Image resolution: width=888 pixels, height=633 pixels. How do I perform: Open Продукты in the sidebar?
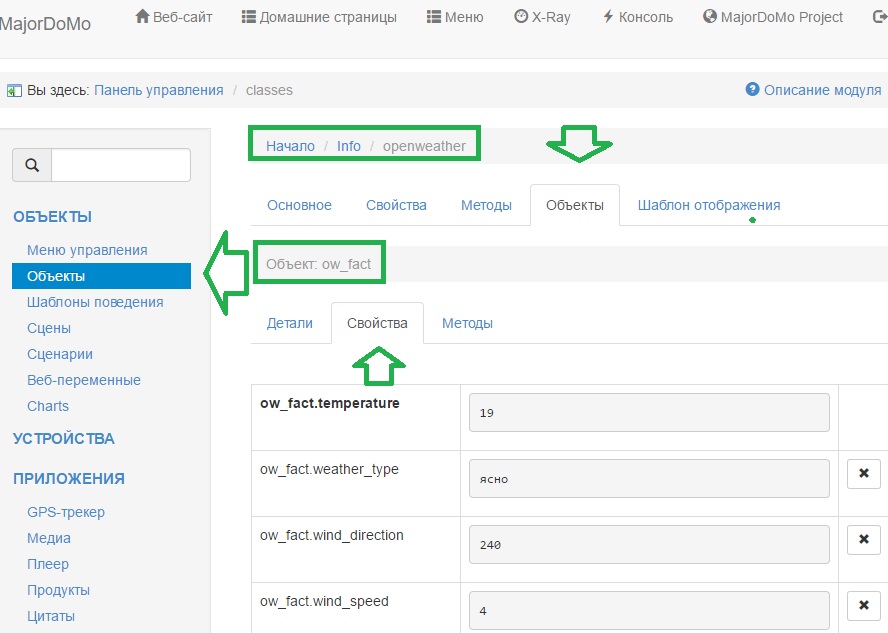[x=58, y=591]
